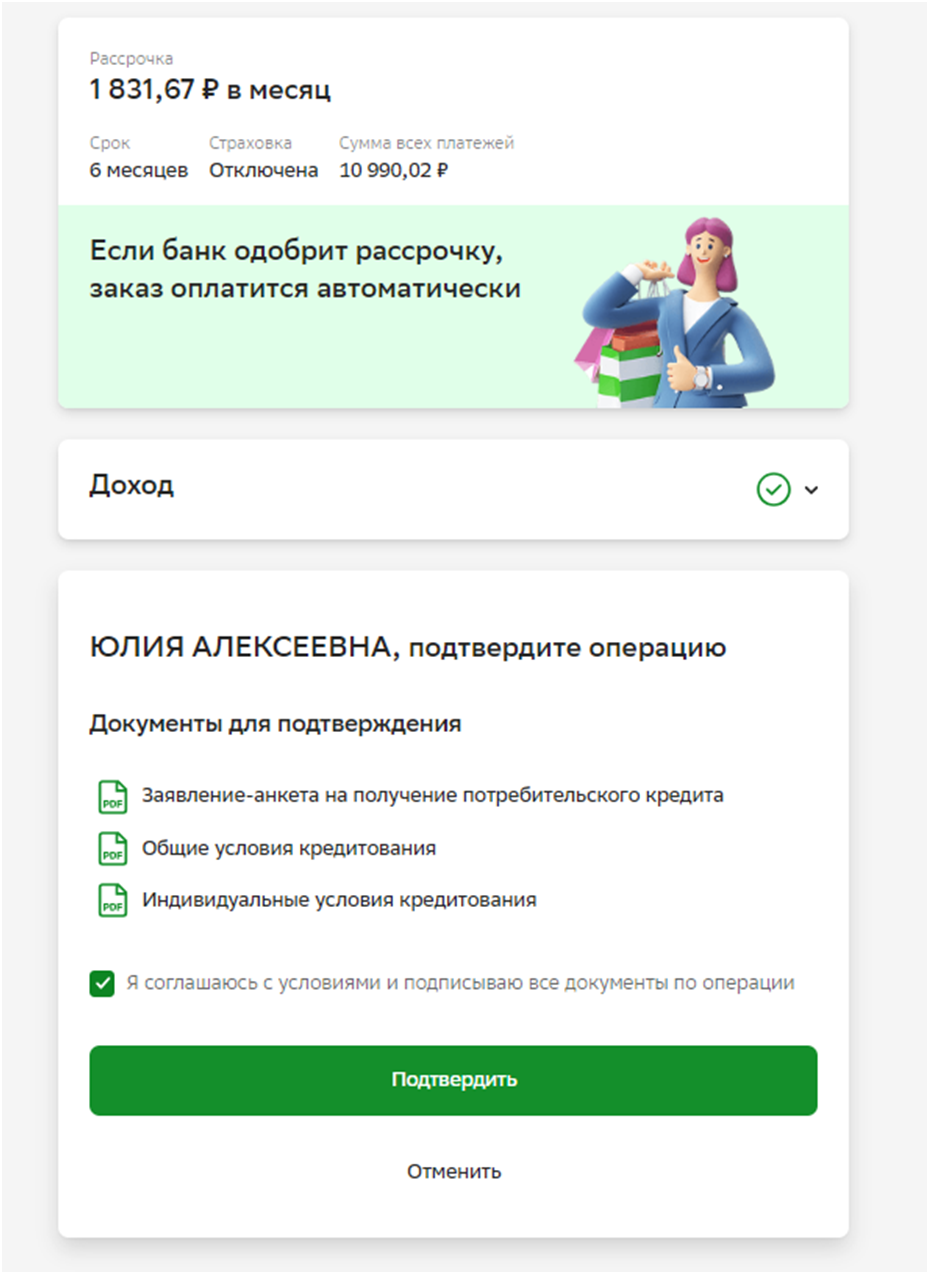Open the Общие условия кредитования document link

click(x=289, y=848)
